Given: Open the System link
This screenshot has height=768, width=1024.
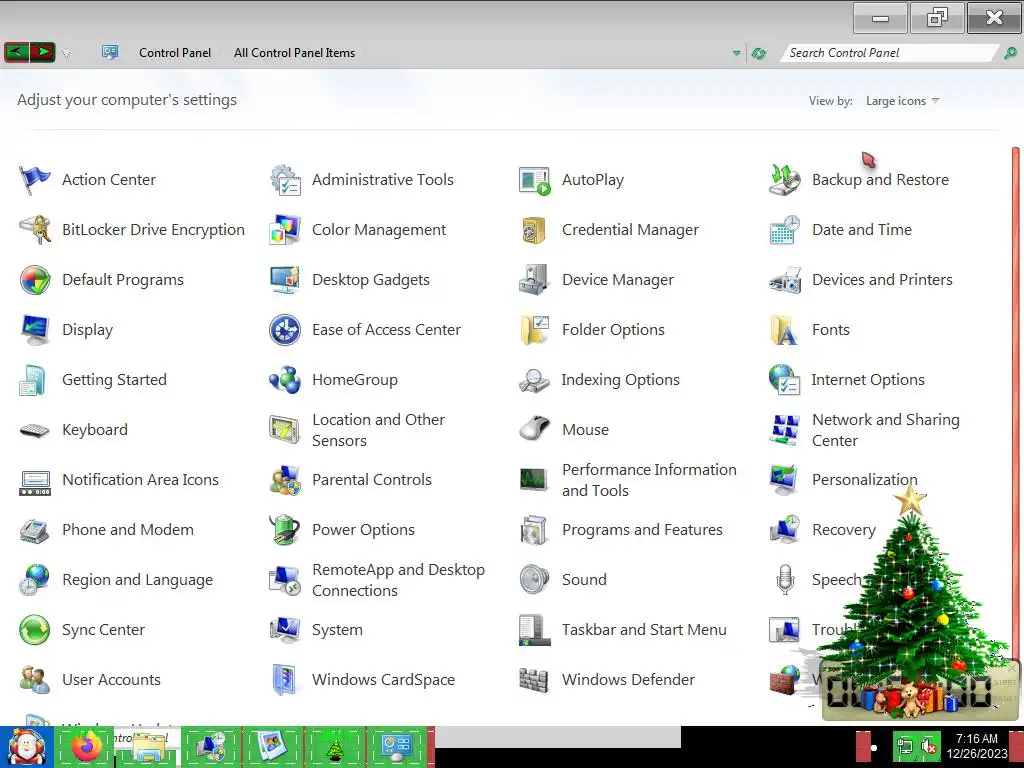Looking at the screenshot, I should click(337, 630).
